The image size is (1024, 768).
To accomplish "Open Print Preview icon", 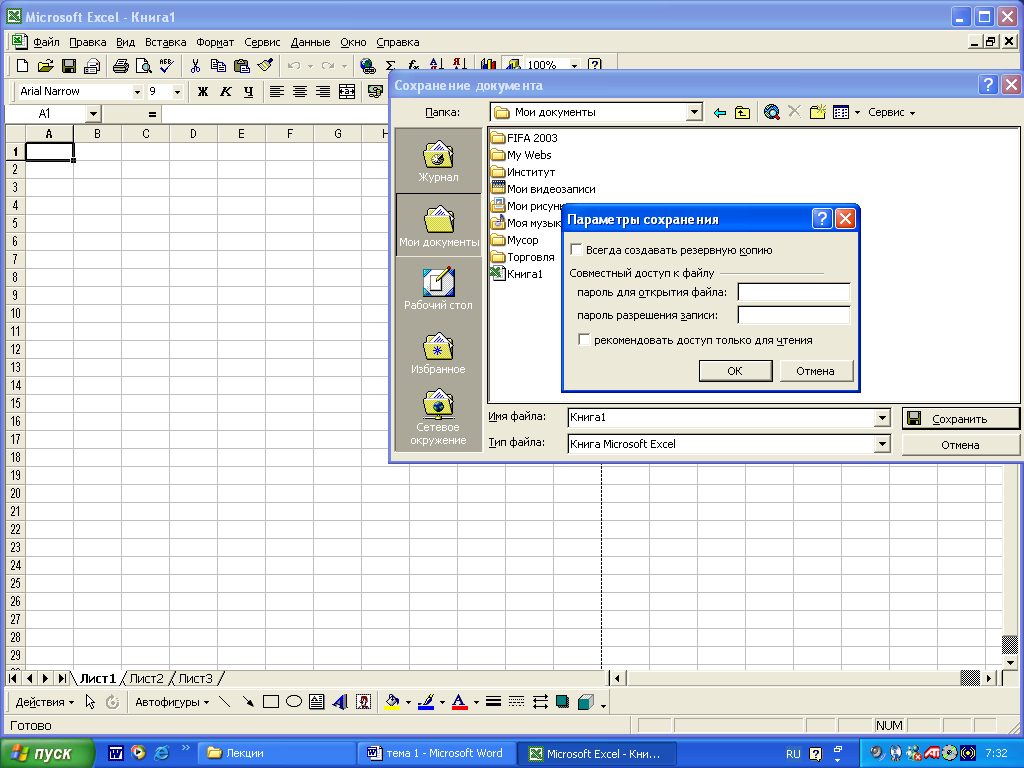I will click(144, 65).
